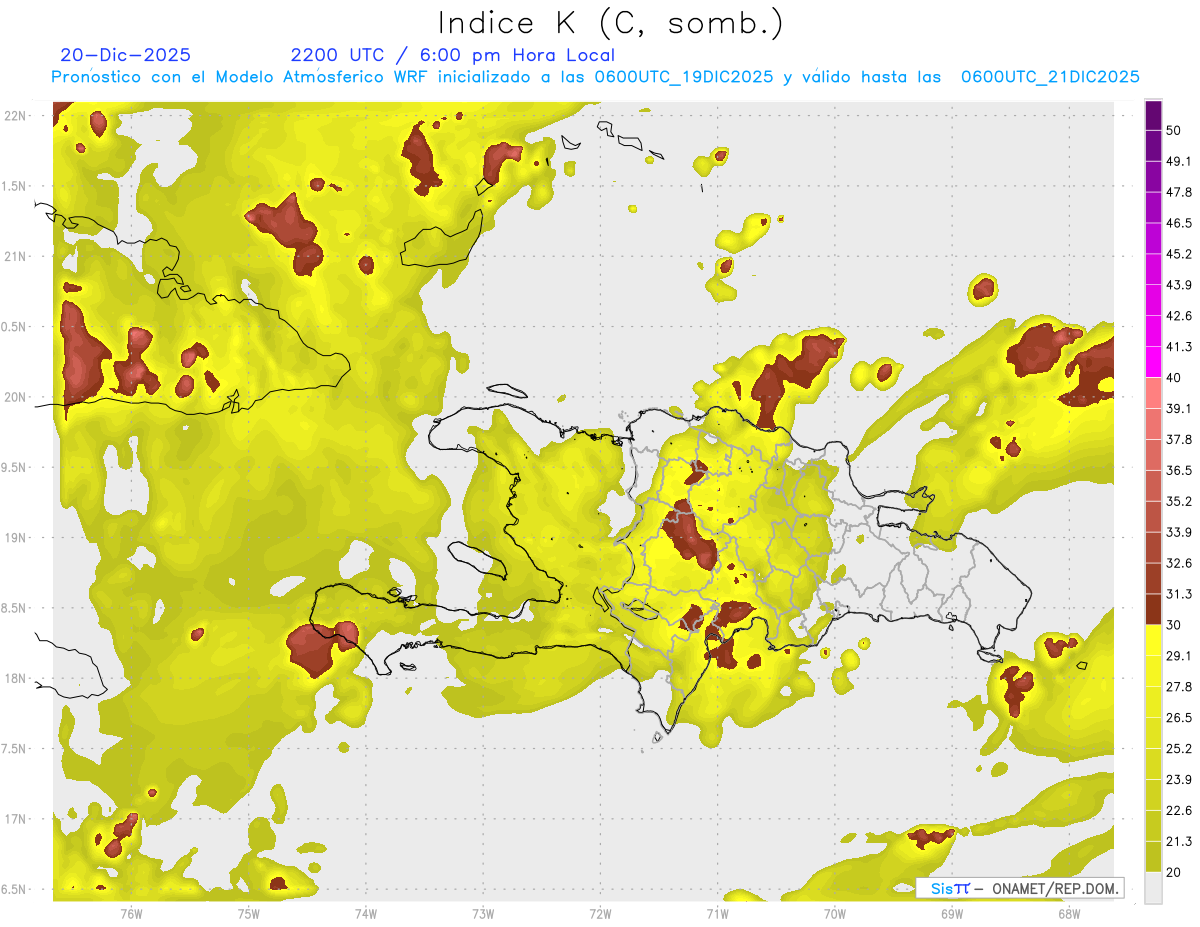Click the colorbar value '39.1'

point(1179,408)
